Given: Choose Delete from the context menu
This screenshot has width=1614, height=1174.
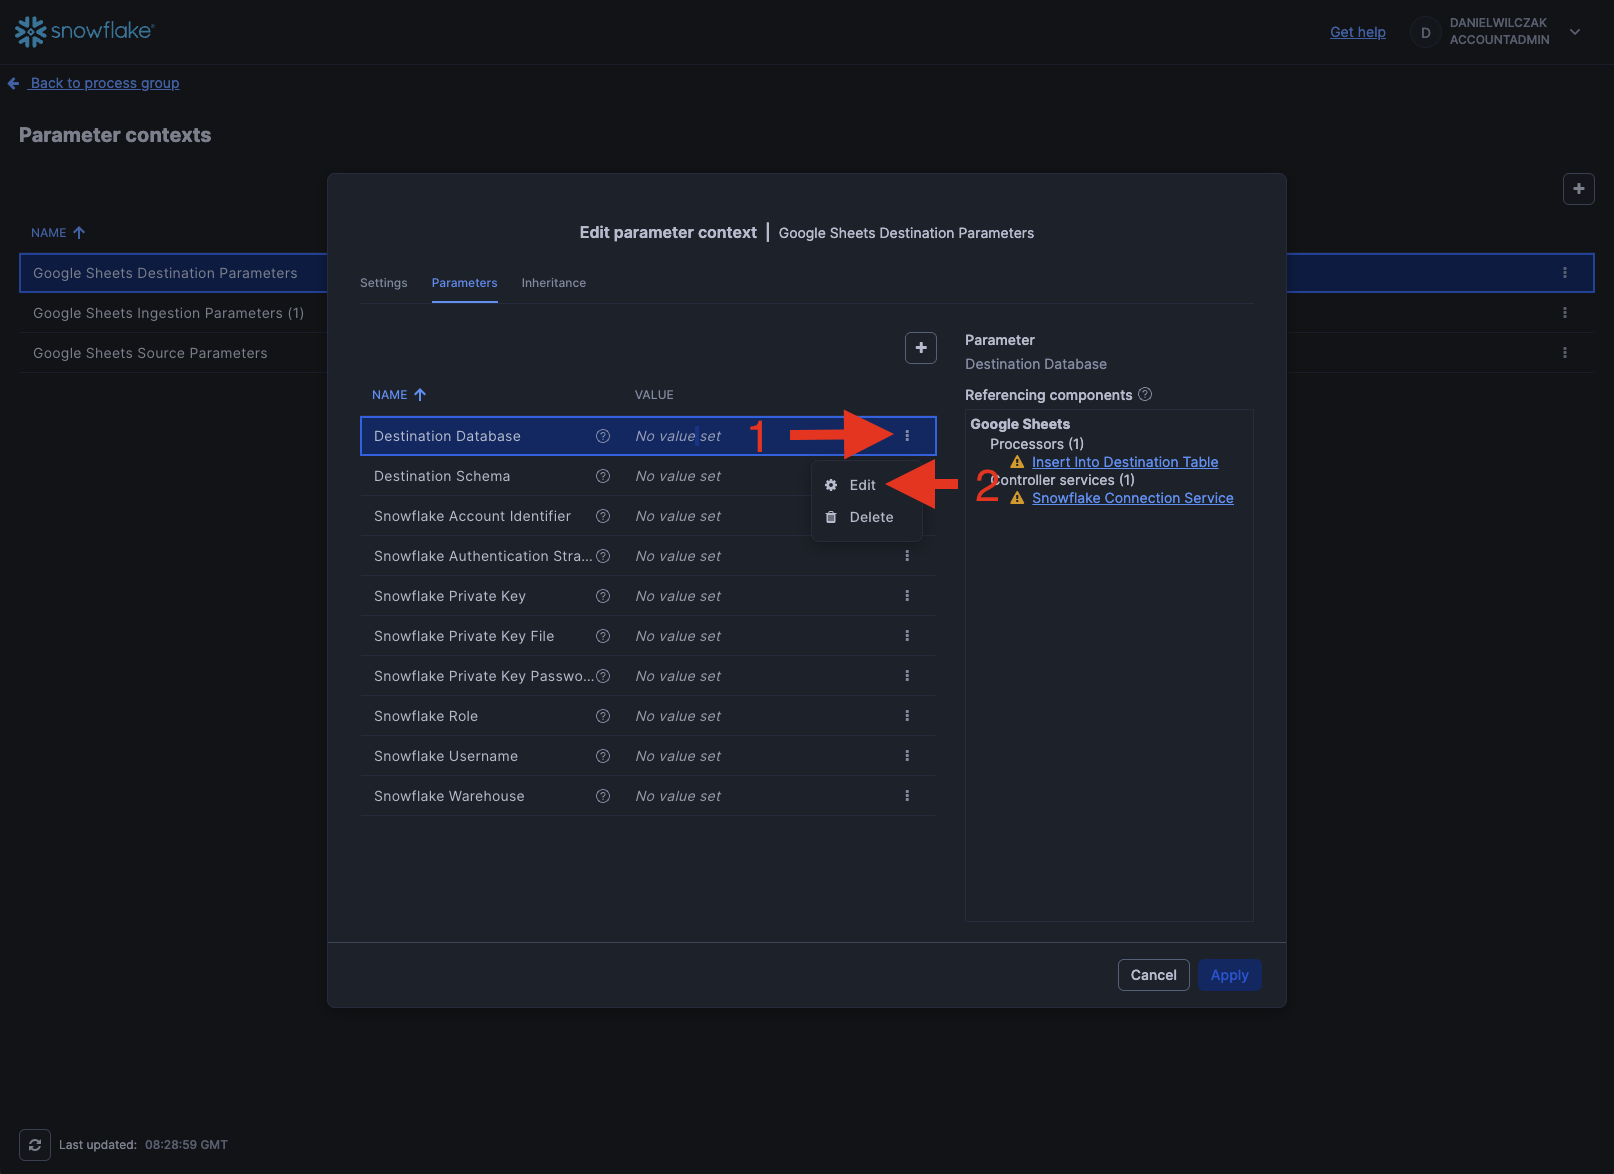Looking at the screenshot, I should [870, 517].
